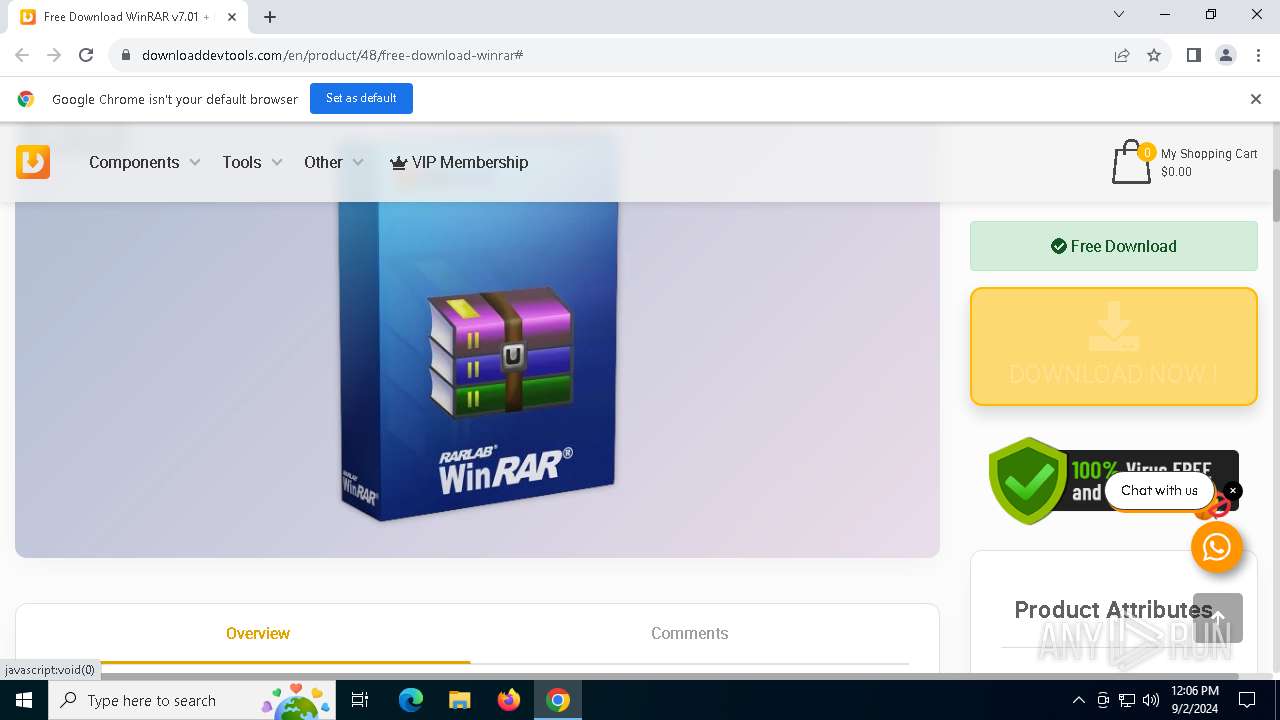Click the URL address bar
The width and height of the screenshot is (1280, 720).
click(x=610, y=55)
